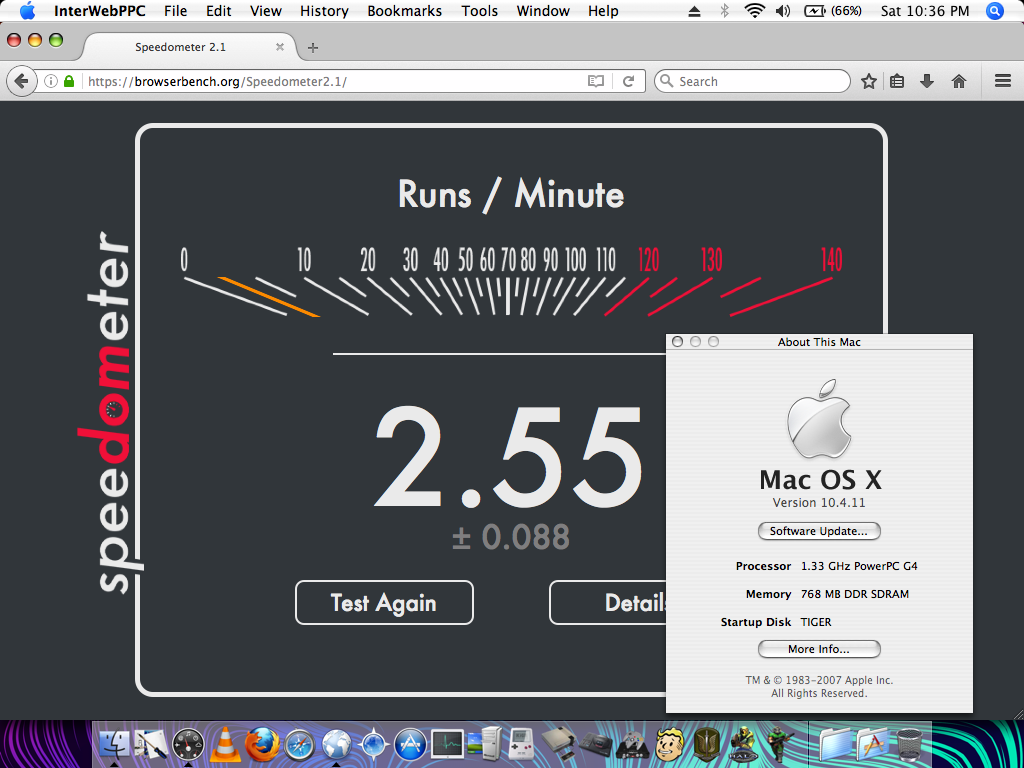Open the View menu
This screenshot has width=1024, height=768.
click(266, 11)
